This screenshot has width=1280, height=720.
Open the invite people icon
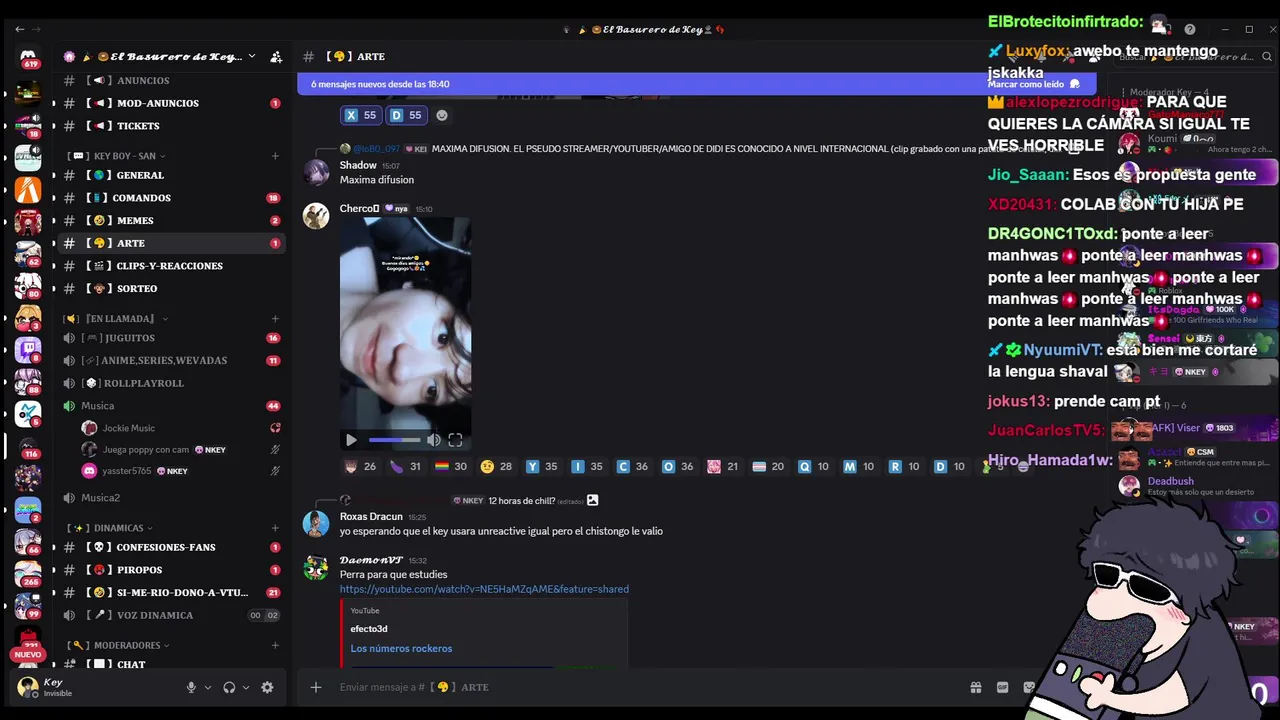[x=276, y=57]
